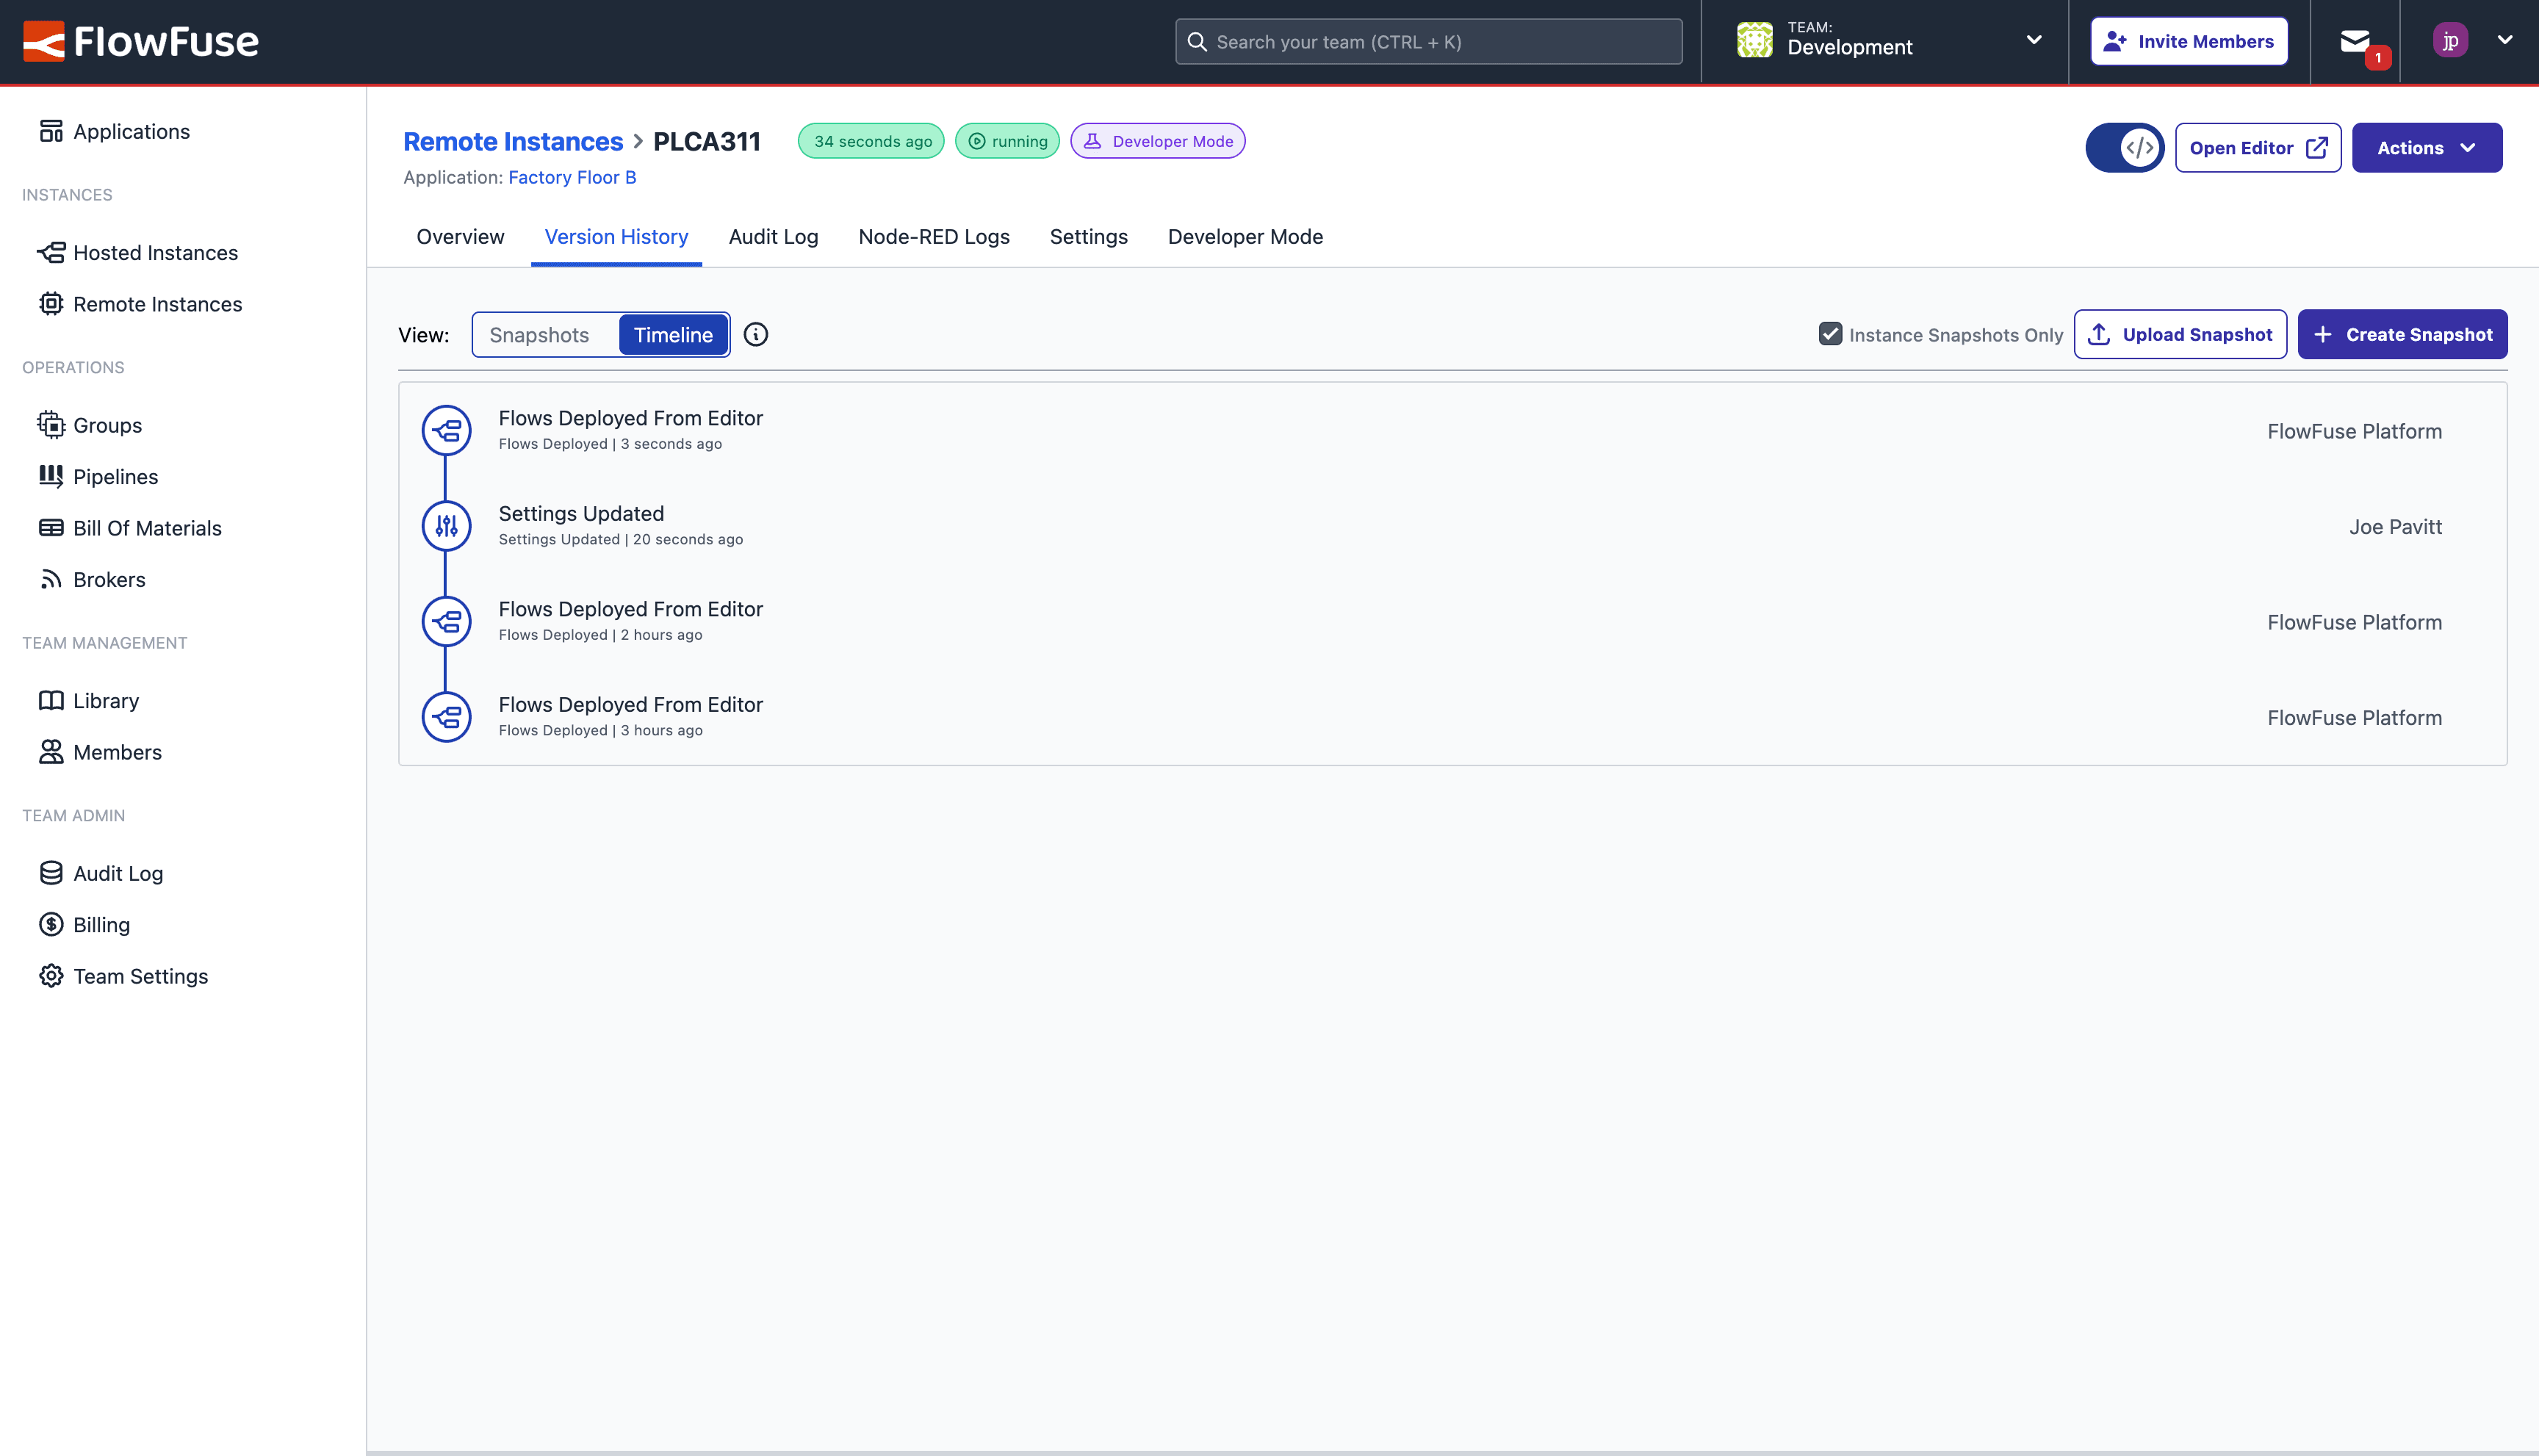Uncheck Instance Snapshots Only

pyautogui.click(x=1830, y=334)
